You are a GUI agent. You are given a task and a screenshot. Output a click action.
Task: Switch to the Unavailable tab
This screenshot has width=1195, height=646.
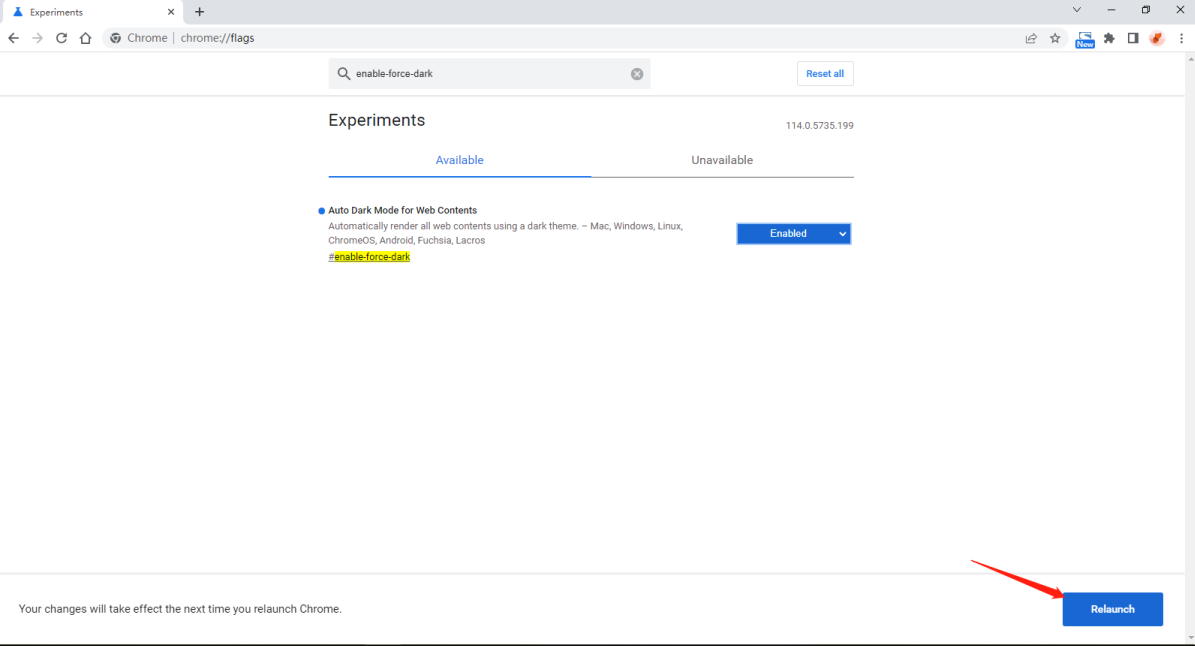[722, 160]
